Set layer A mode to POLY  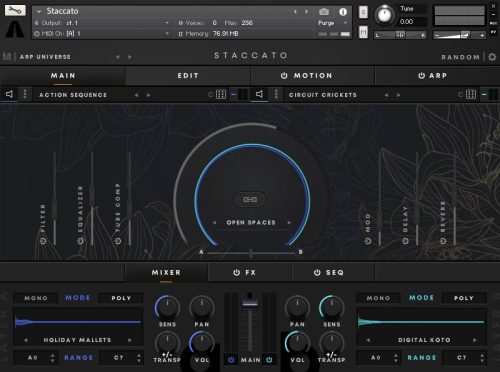point(121,298)
